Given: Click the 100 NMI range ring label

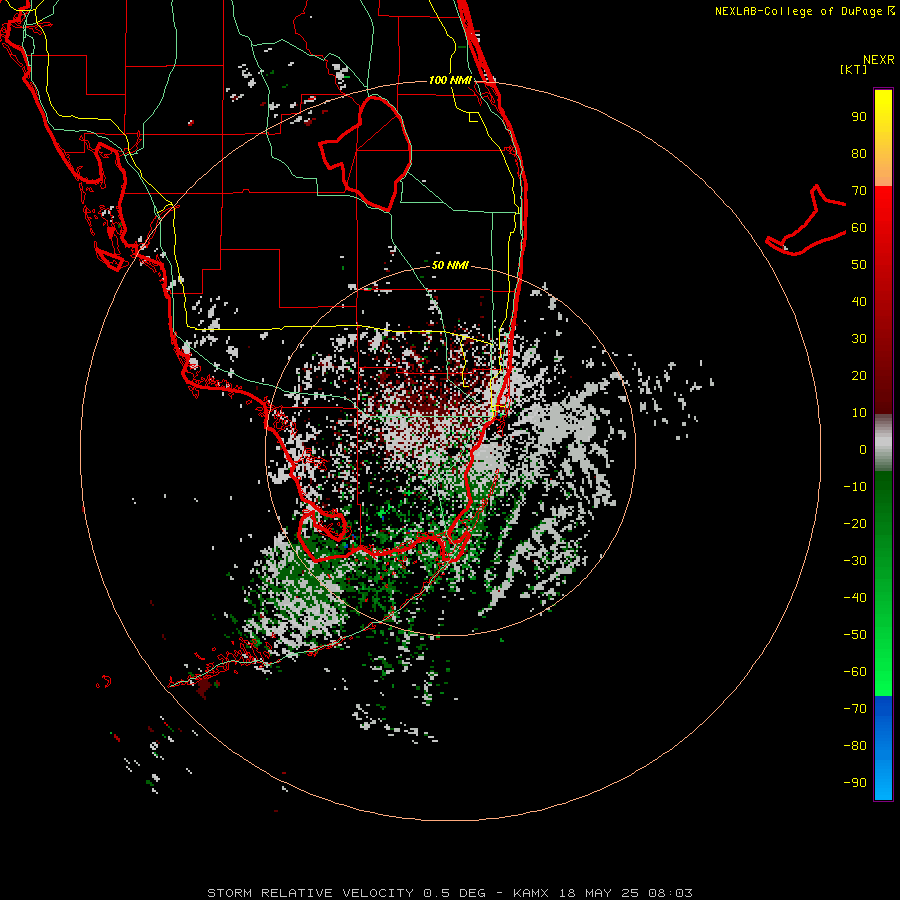Looking at the screenshot, I should click(x=450, y=80).
